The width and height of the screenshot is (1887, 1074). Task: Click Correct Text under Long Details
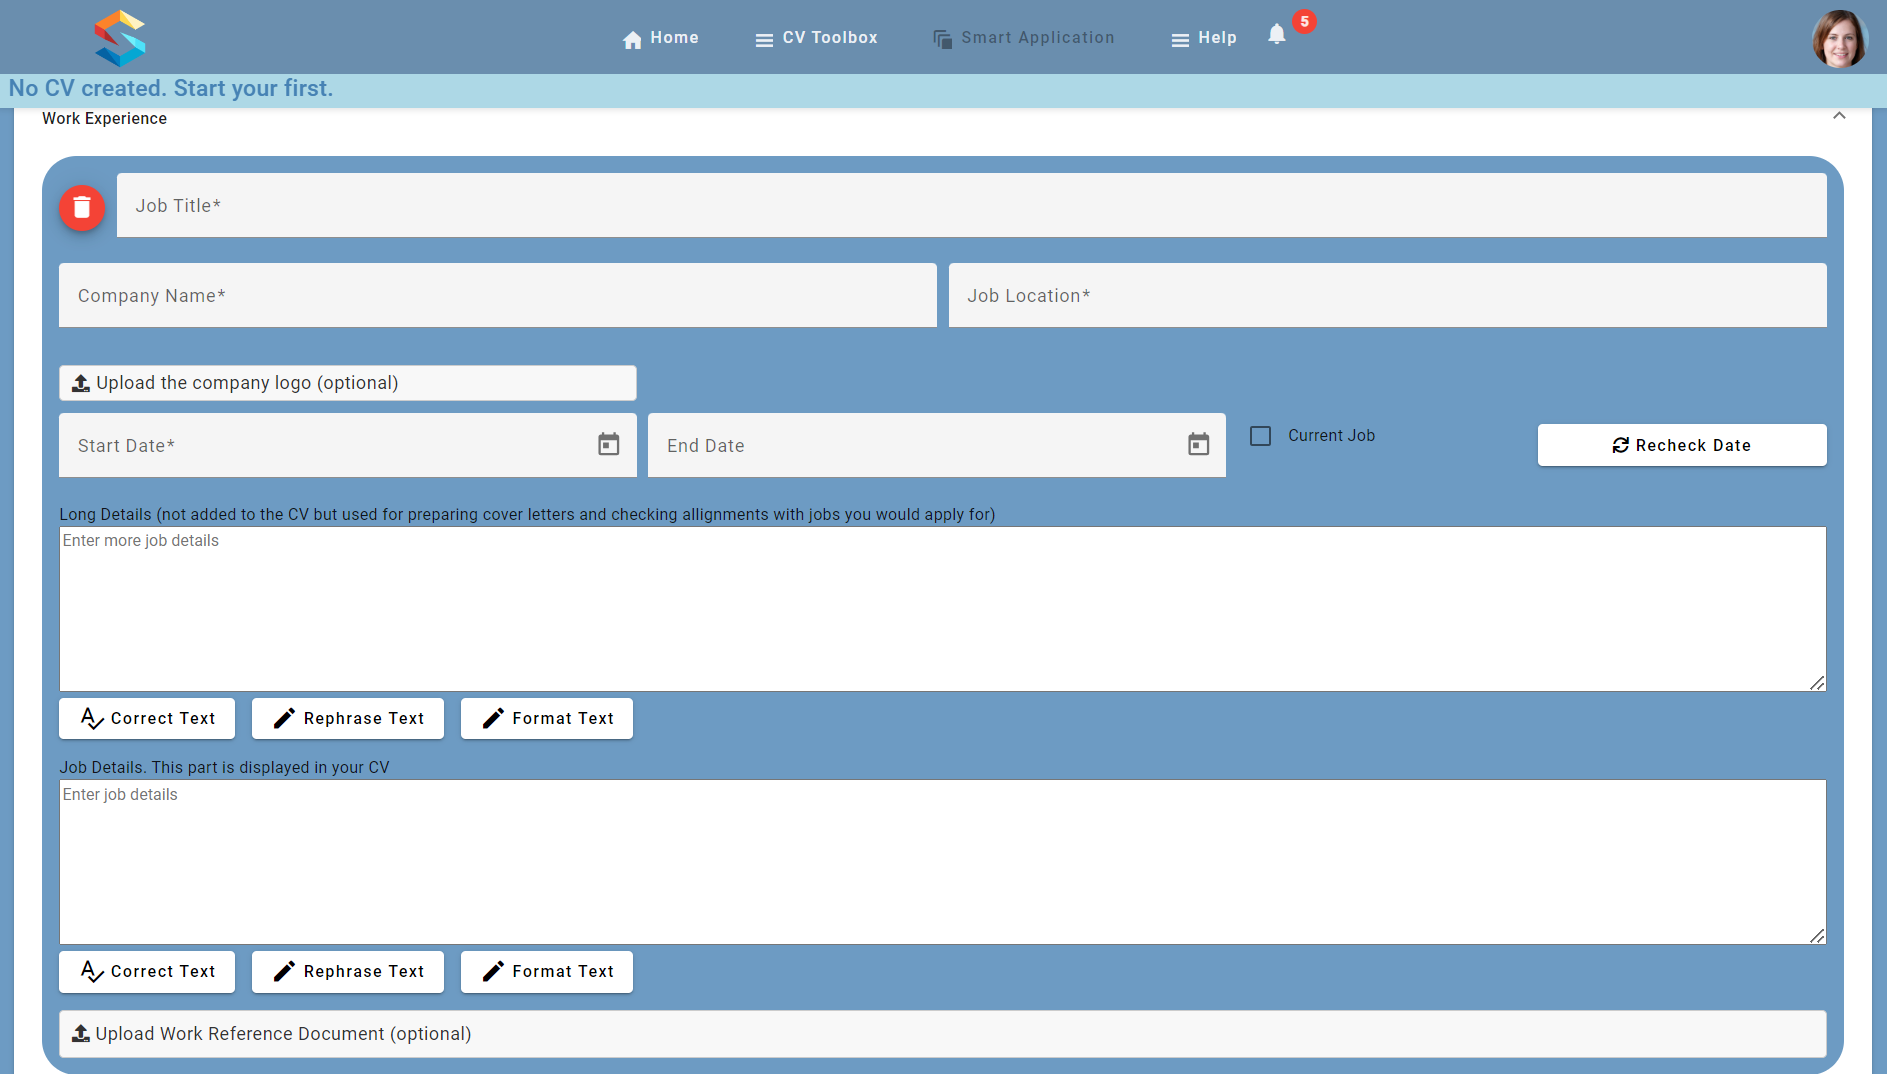tap(147, 718)
